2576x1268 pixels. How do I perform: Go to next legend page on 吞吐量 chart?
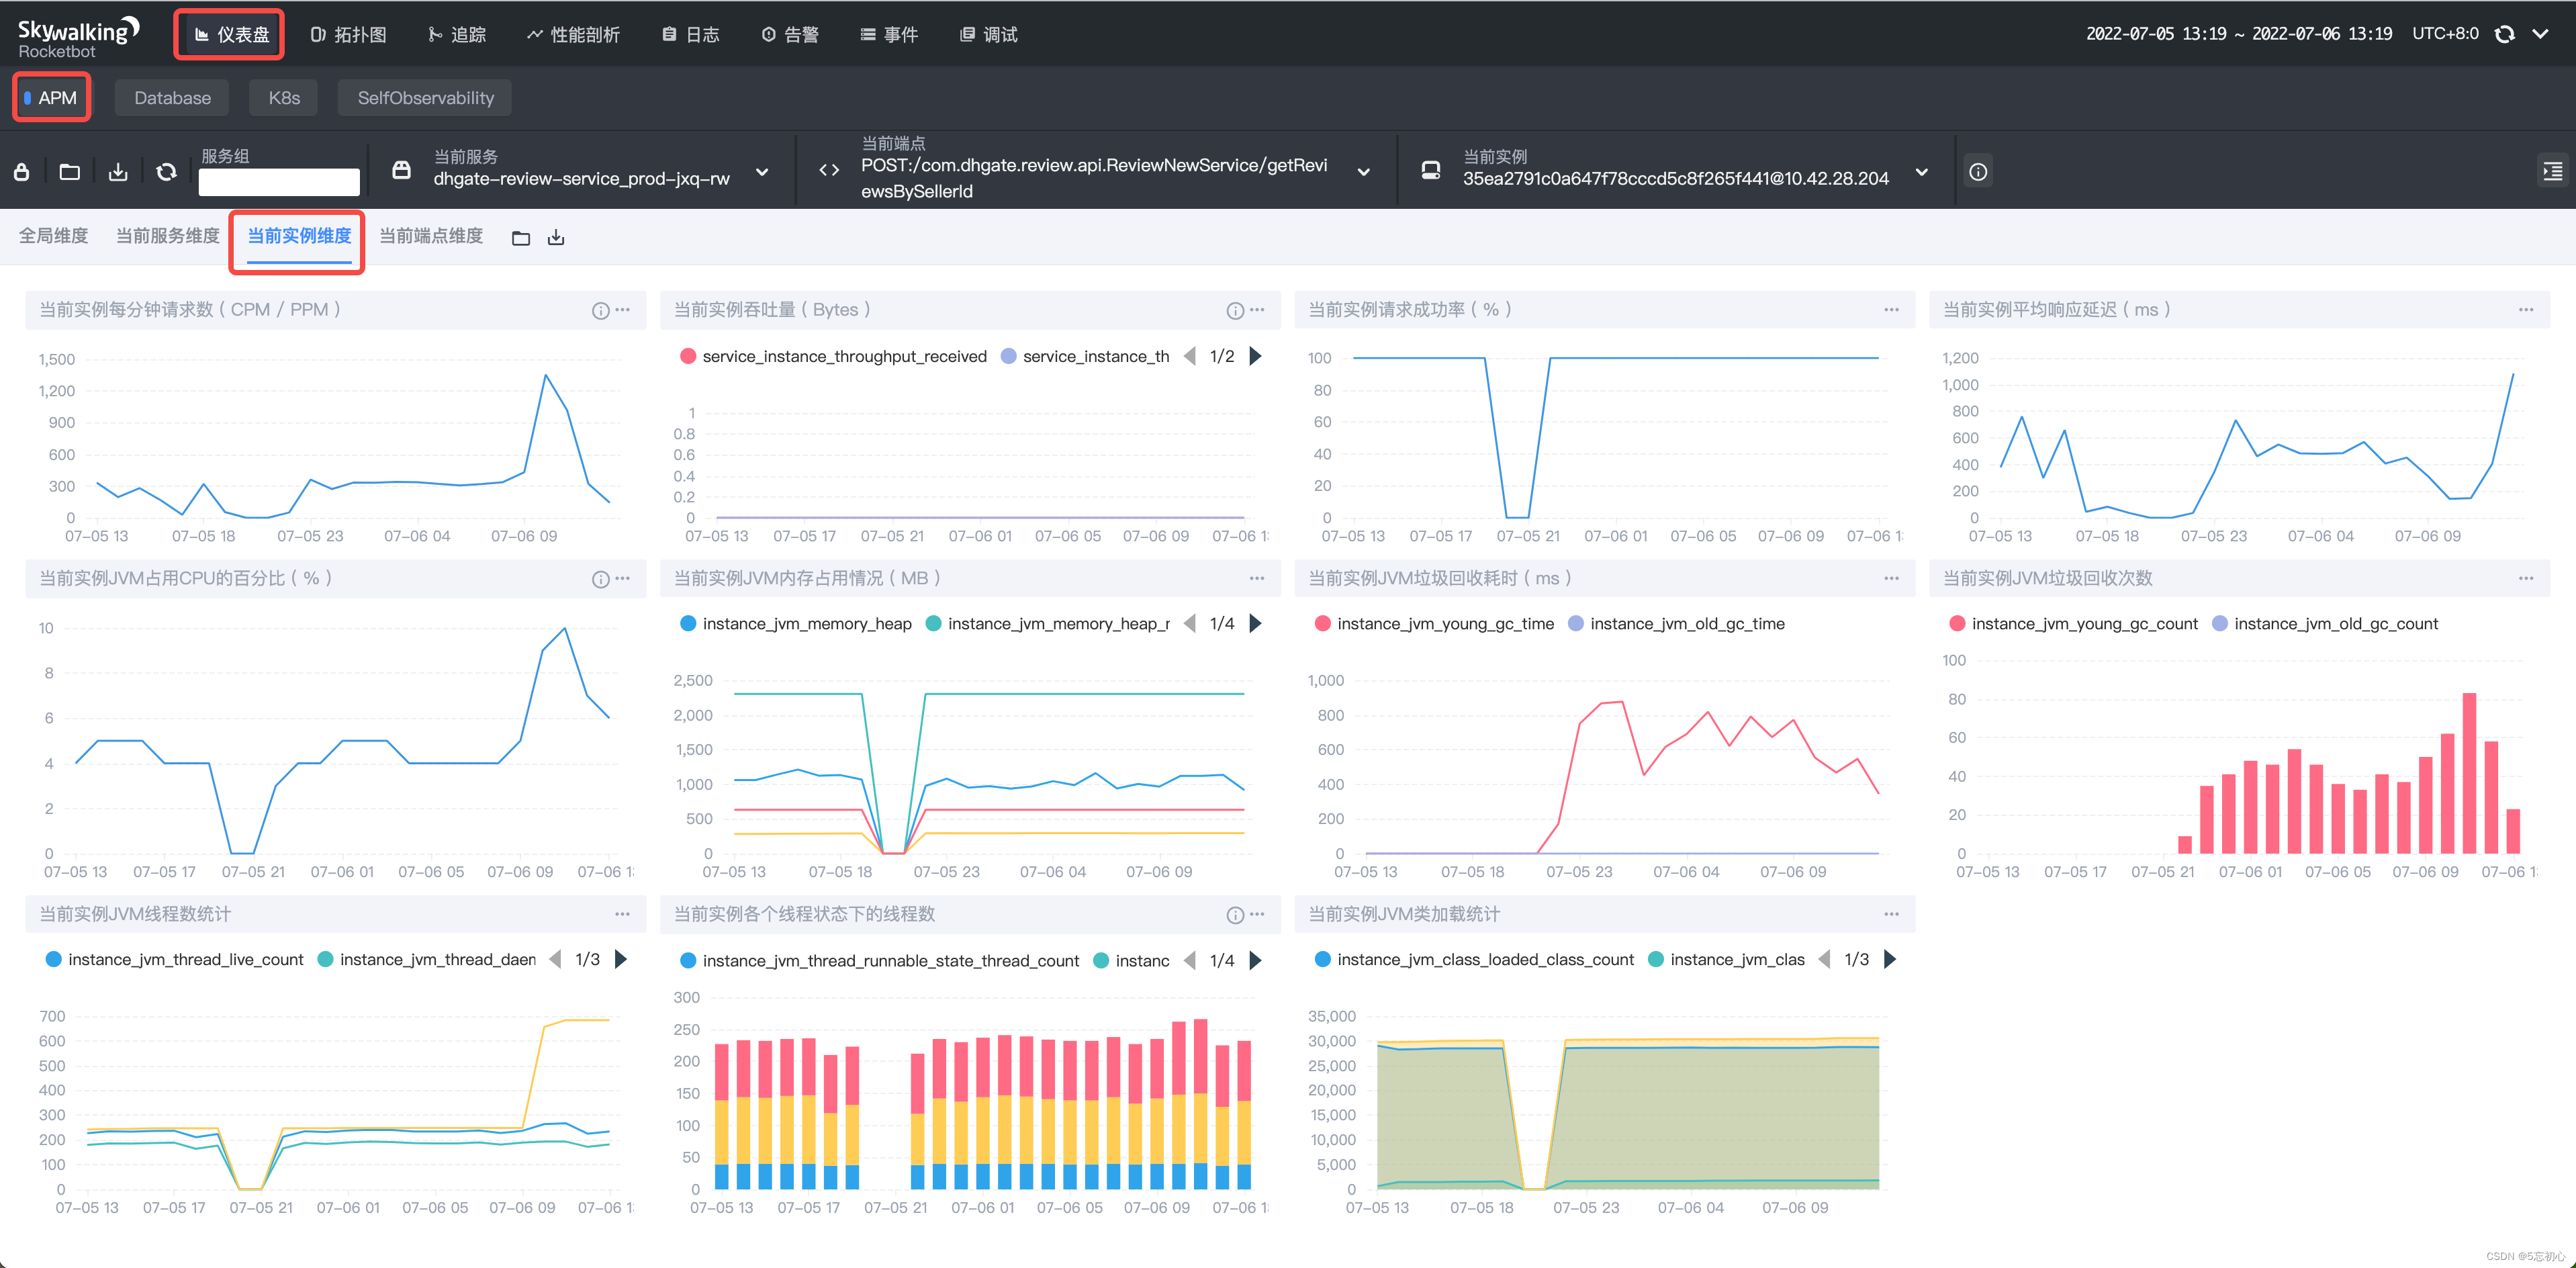coord(1256,356)
